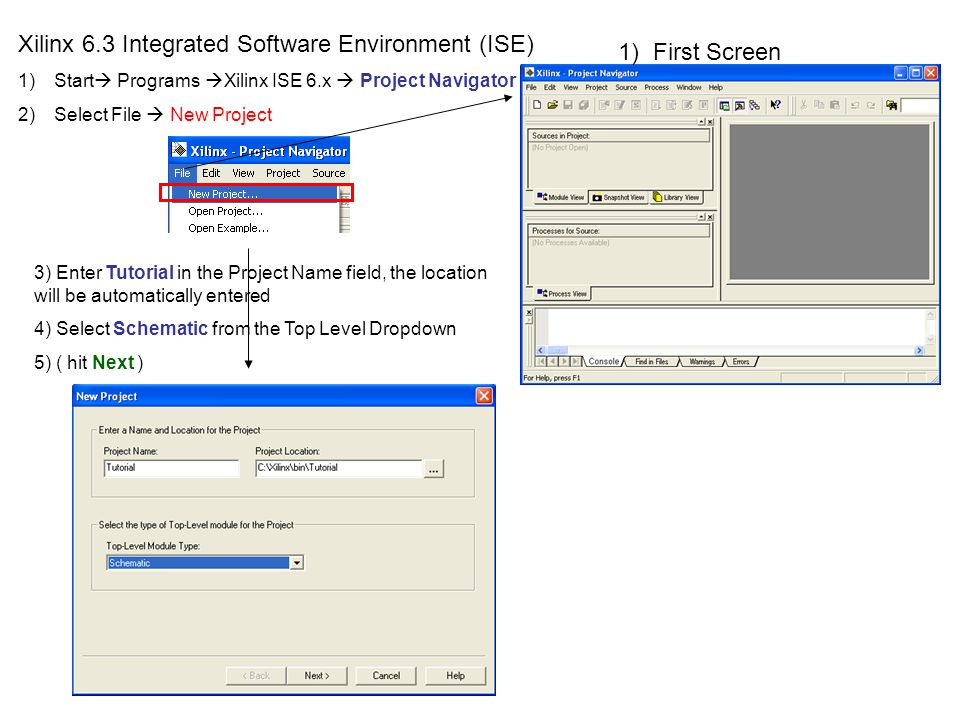Switch to the Snapshot View tab
Screen dimensions: 960x720
click(618, 197)
